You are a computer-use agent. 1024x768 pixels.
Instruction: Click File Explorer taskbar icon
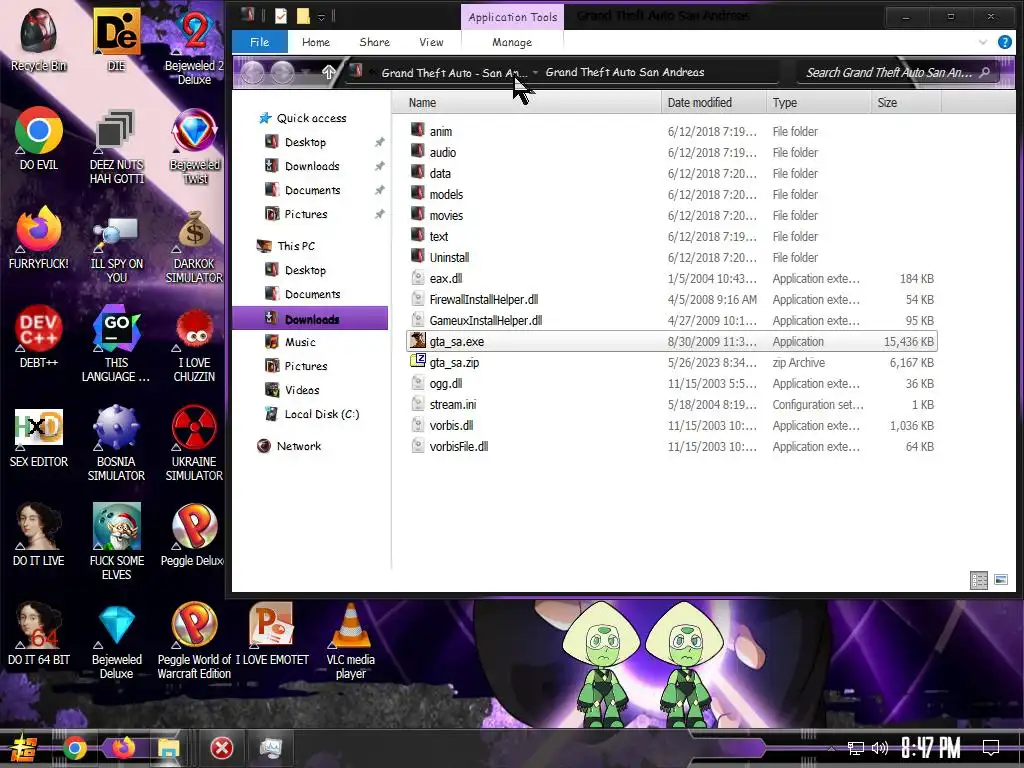[x=168, y=748]
